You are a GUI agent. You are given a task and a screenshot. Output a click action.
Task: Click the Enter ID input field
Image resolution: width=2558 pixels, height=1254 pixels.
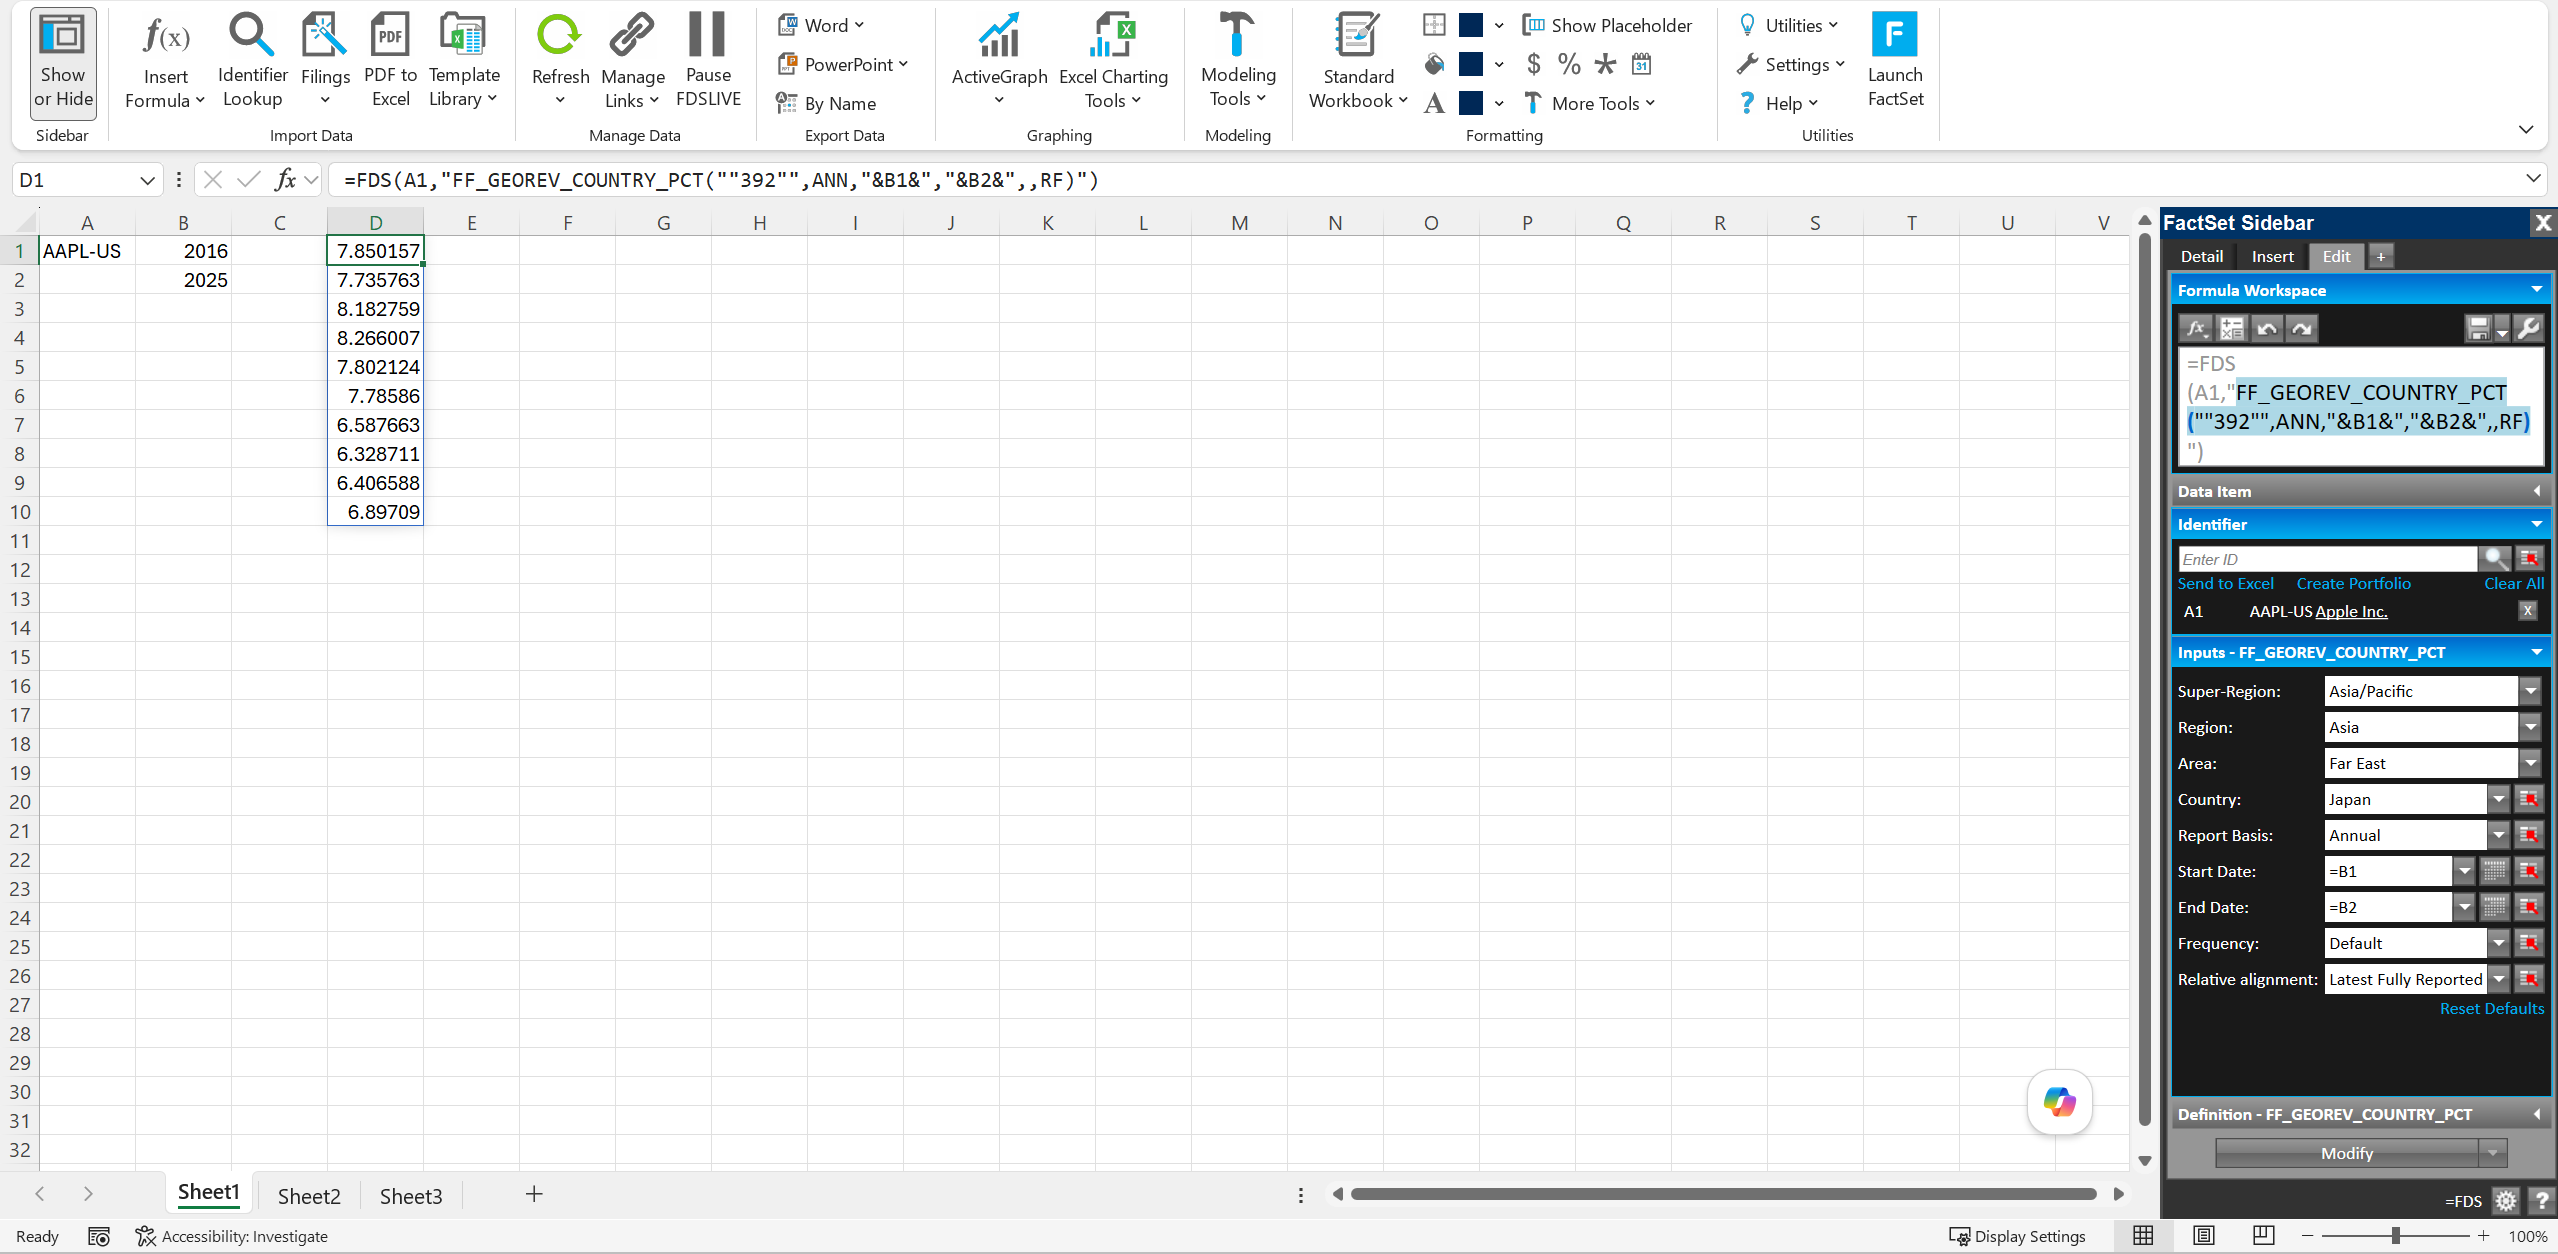(2326, 559)
